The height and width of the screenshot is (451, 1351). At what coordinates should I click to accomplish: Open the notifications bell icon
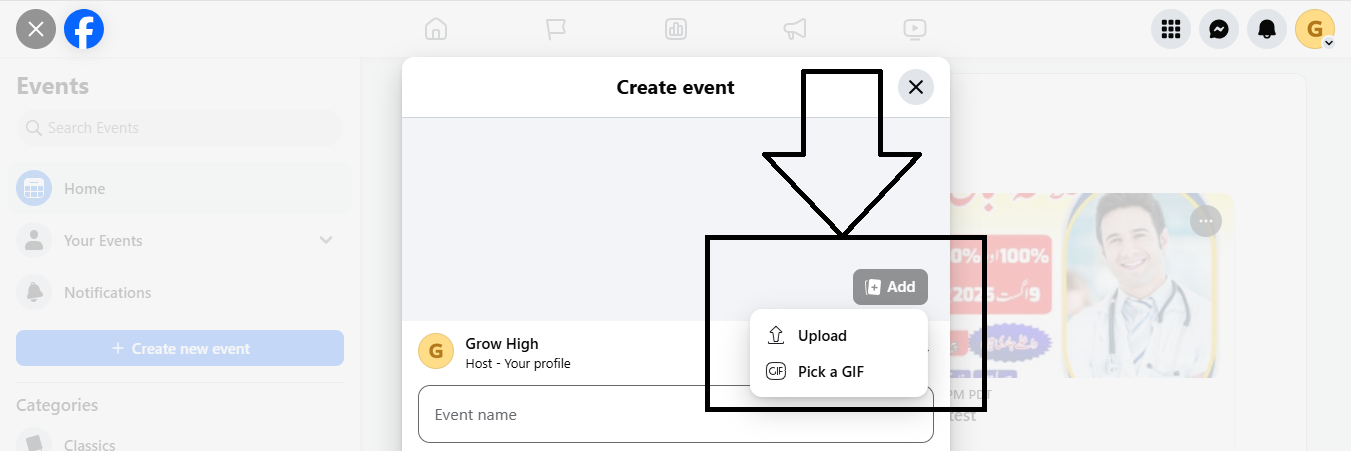1267,30
